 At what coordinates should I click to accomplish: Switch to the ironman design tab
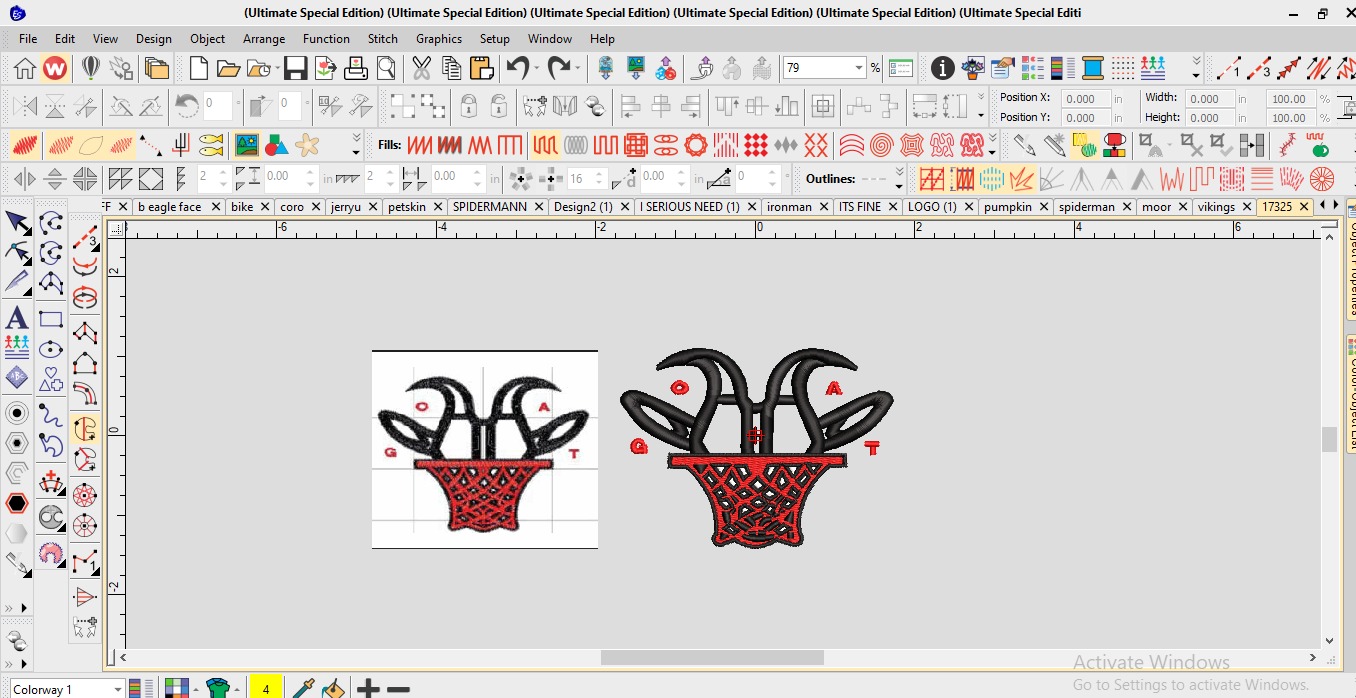click(790, 207)
